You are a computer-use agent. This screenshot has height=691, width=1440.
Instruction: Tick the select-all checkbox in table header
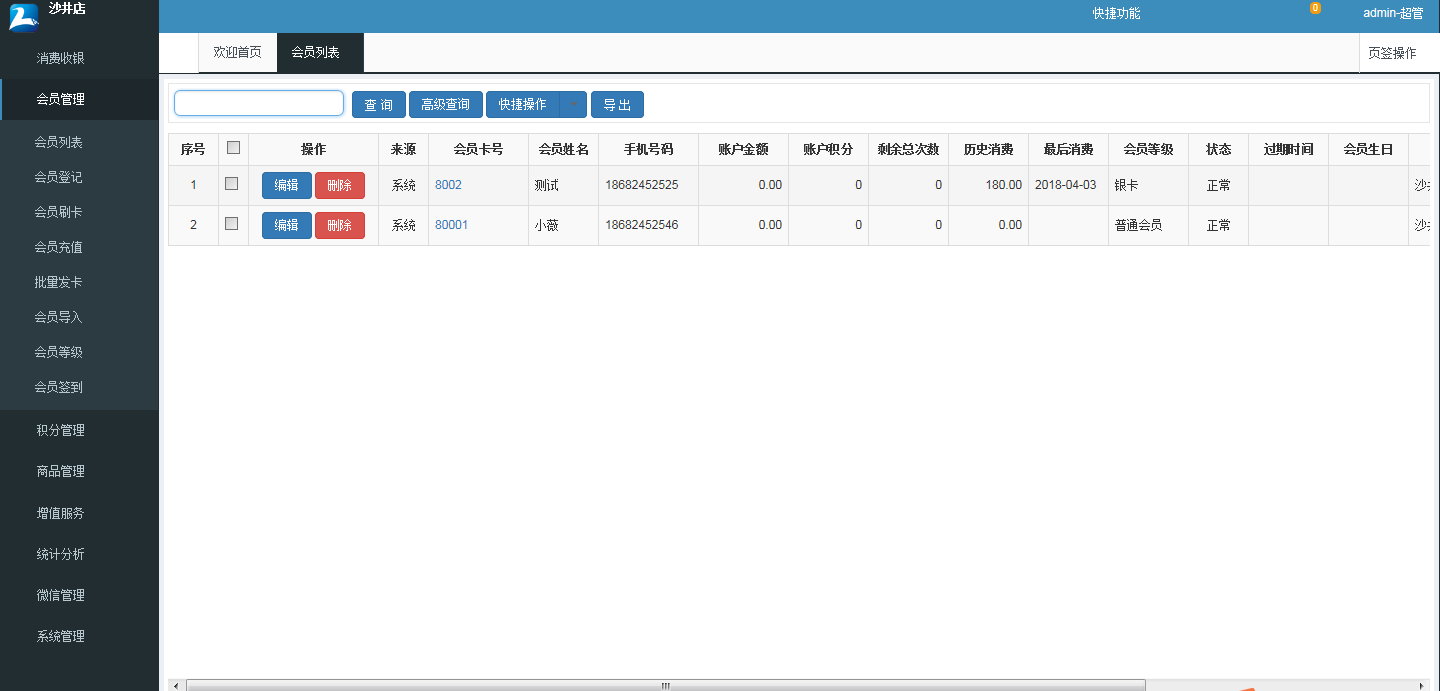(233, 148)
